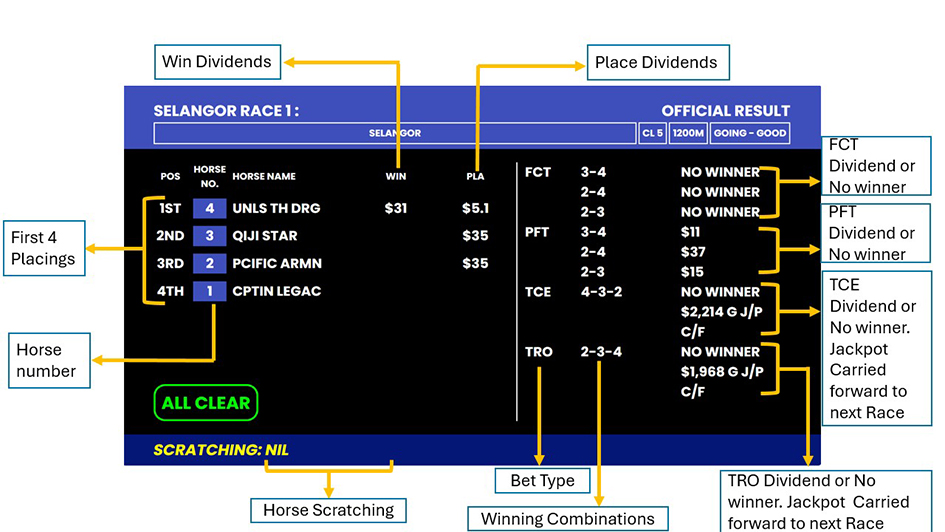Screen dimensions: 945x532
Task: Select horse name CPTIN LEGAC
Action: [x=277, y=291]
